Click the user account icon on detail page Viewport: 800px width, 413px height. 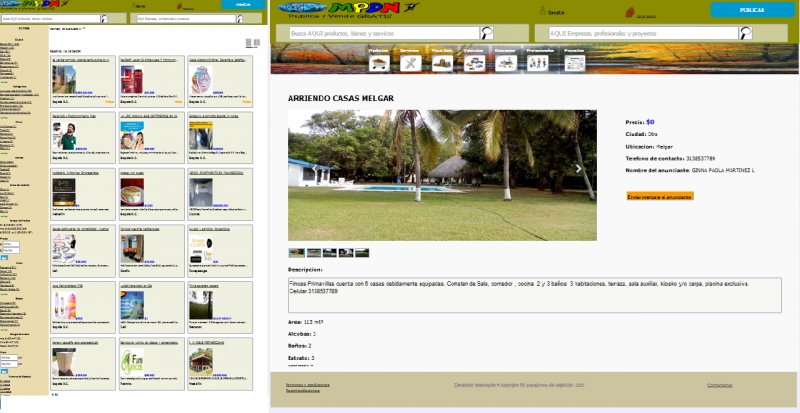[543, 11]
